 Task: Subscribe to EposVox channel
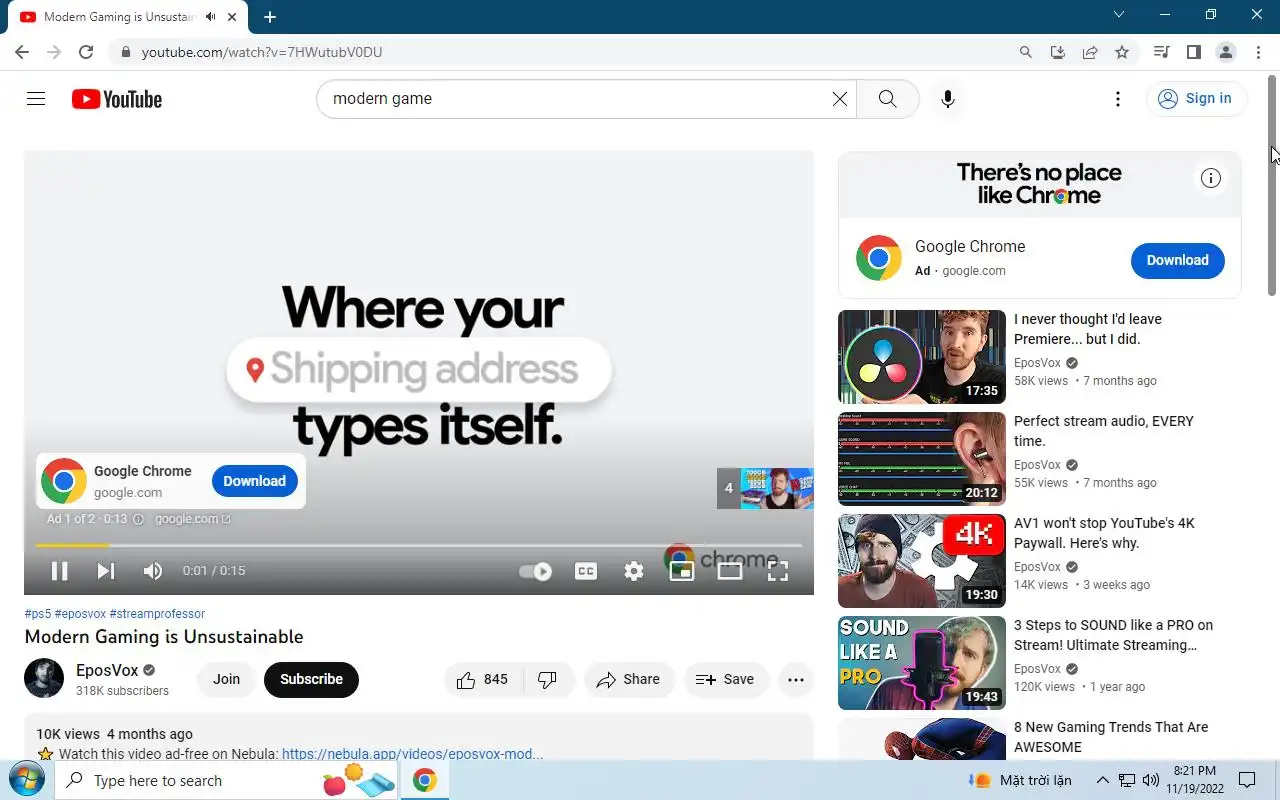(311, 679)
